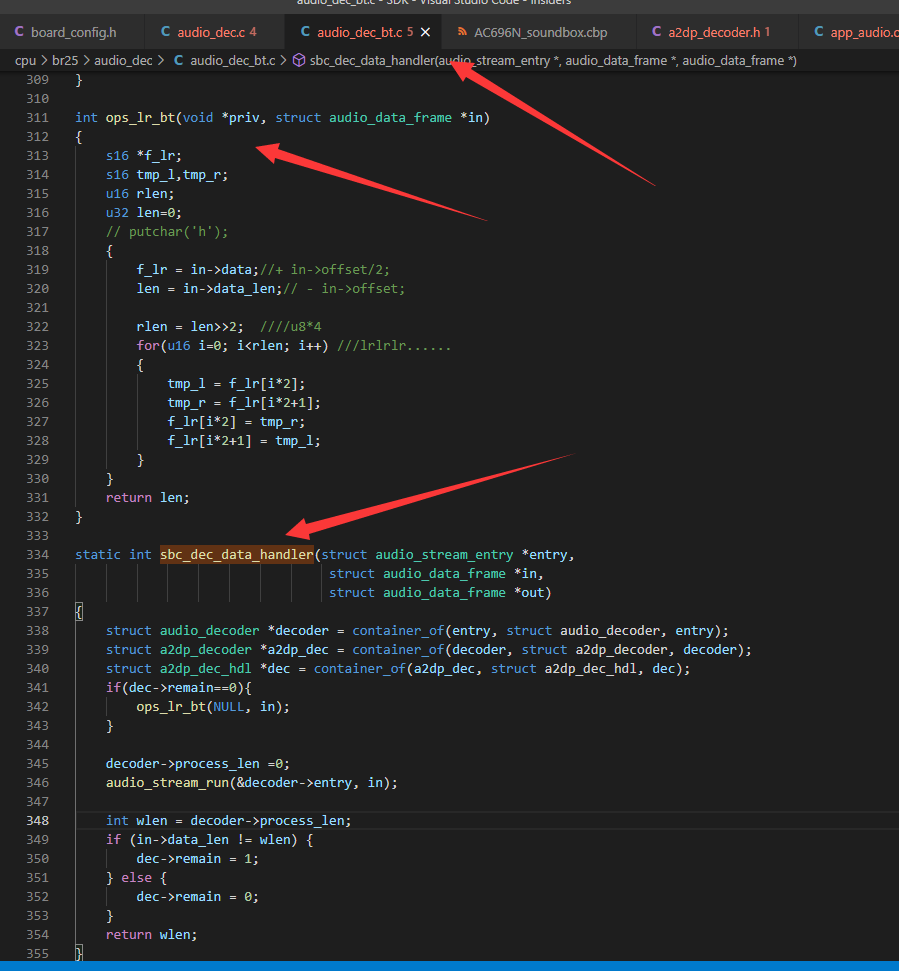Click 'f_lr[i*2+1] = tmp_l;' statement
899x971 pixels.
244,441
